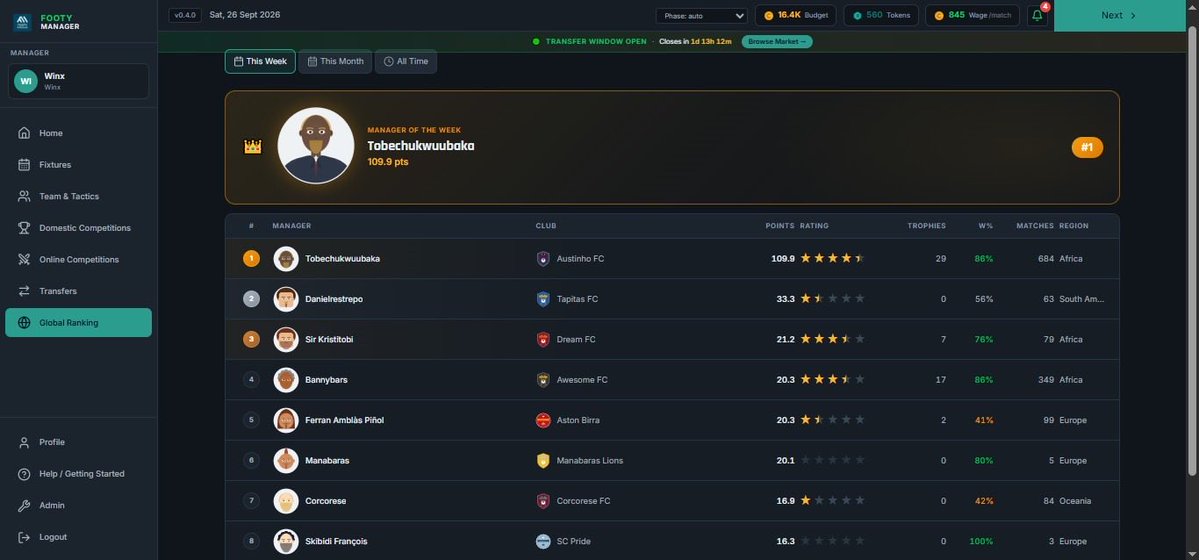This screenshot has width=1199, height=560.
Task: Click Bannybars' 86% win rate
Action: tap(984, 379)
